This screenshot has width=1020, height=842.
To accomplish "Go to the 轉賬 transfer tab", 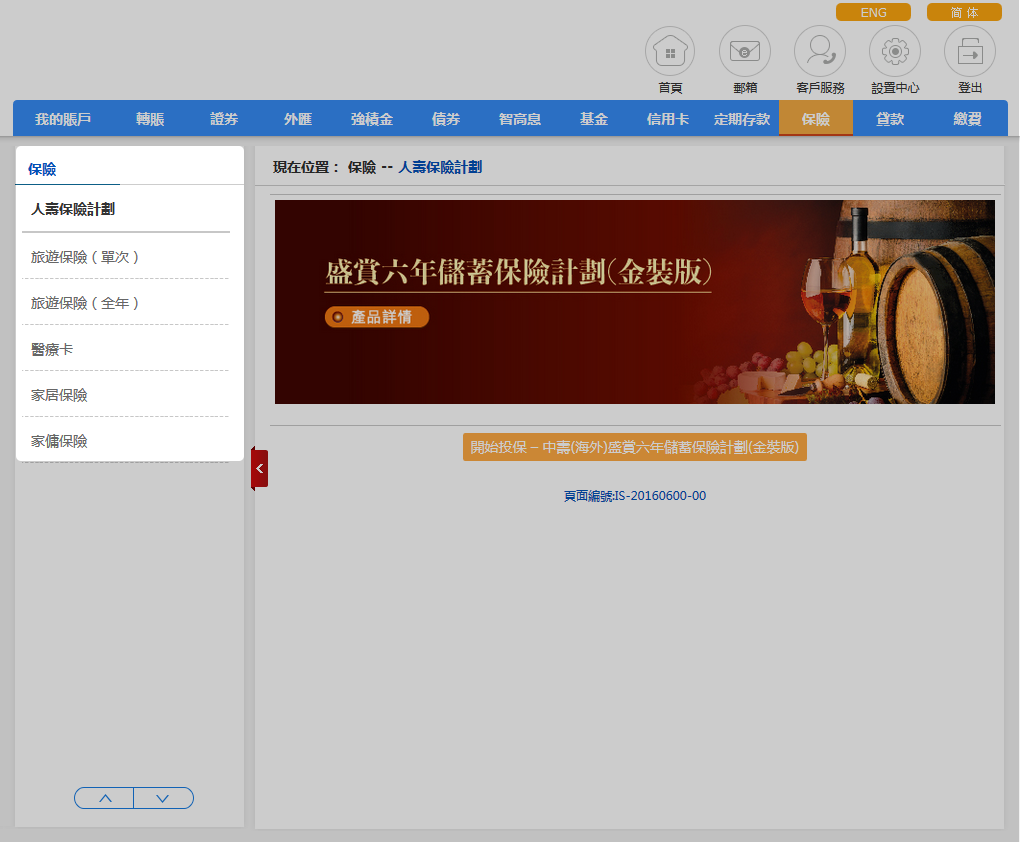I will 150,119.
